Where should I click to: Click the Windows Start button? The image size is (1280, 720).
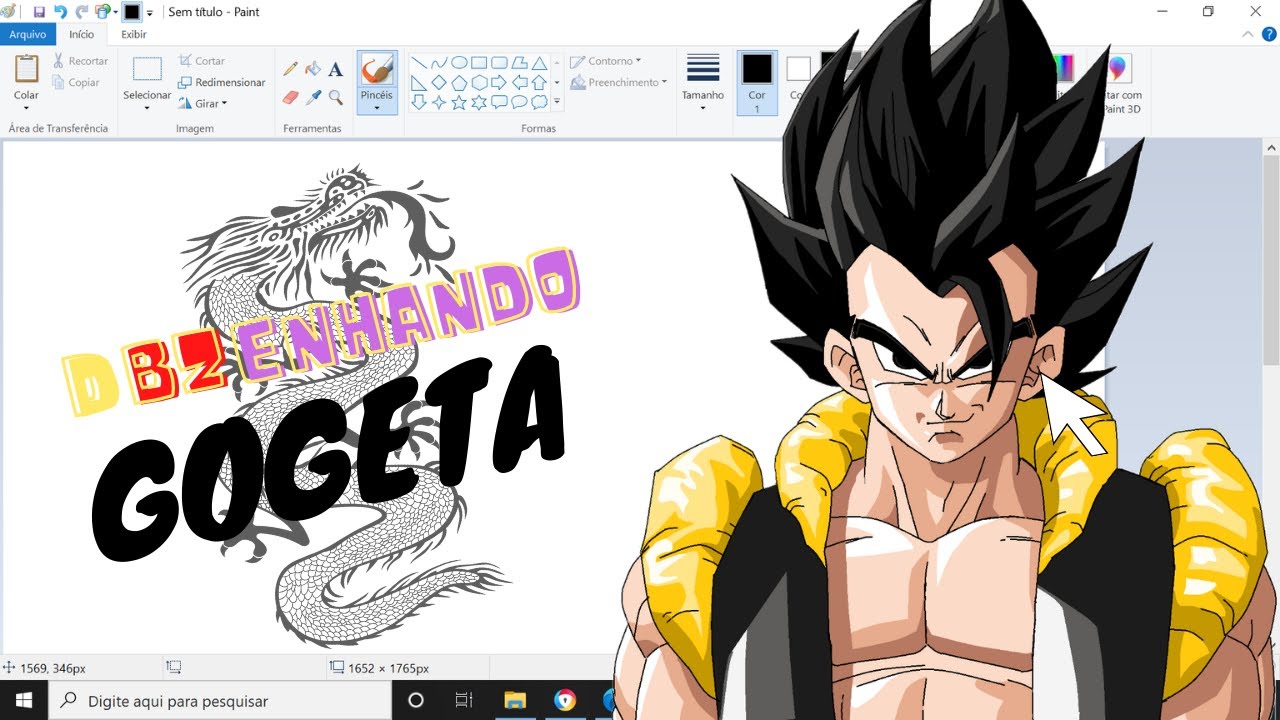pos(24,700)
